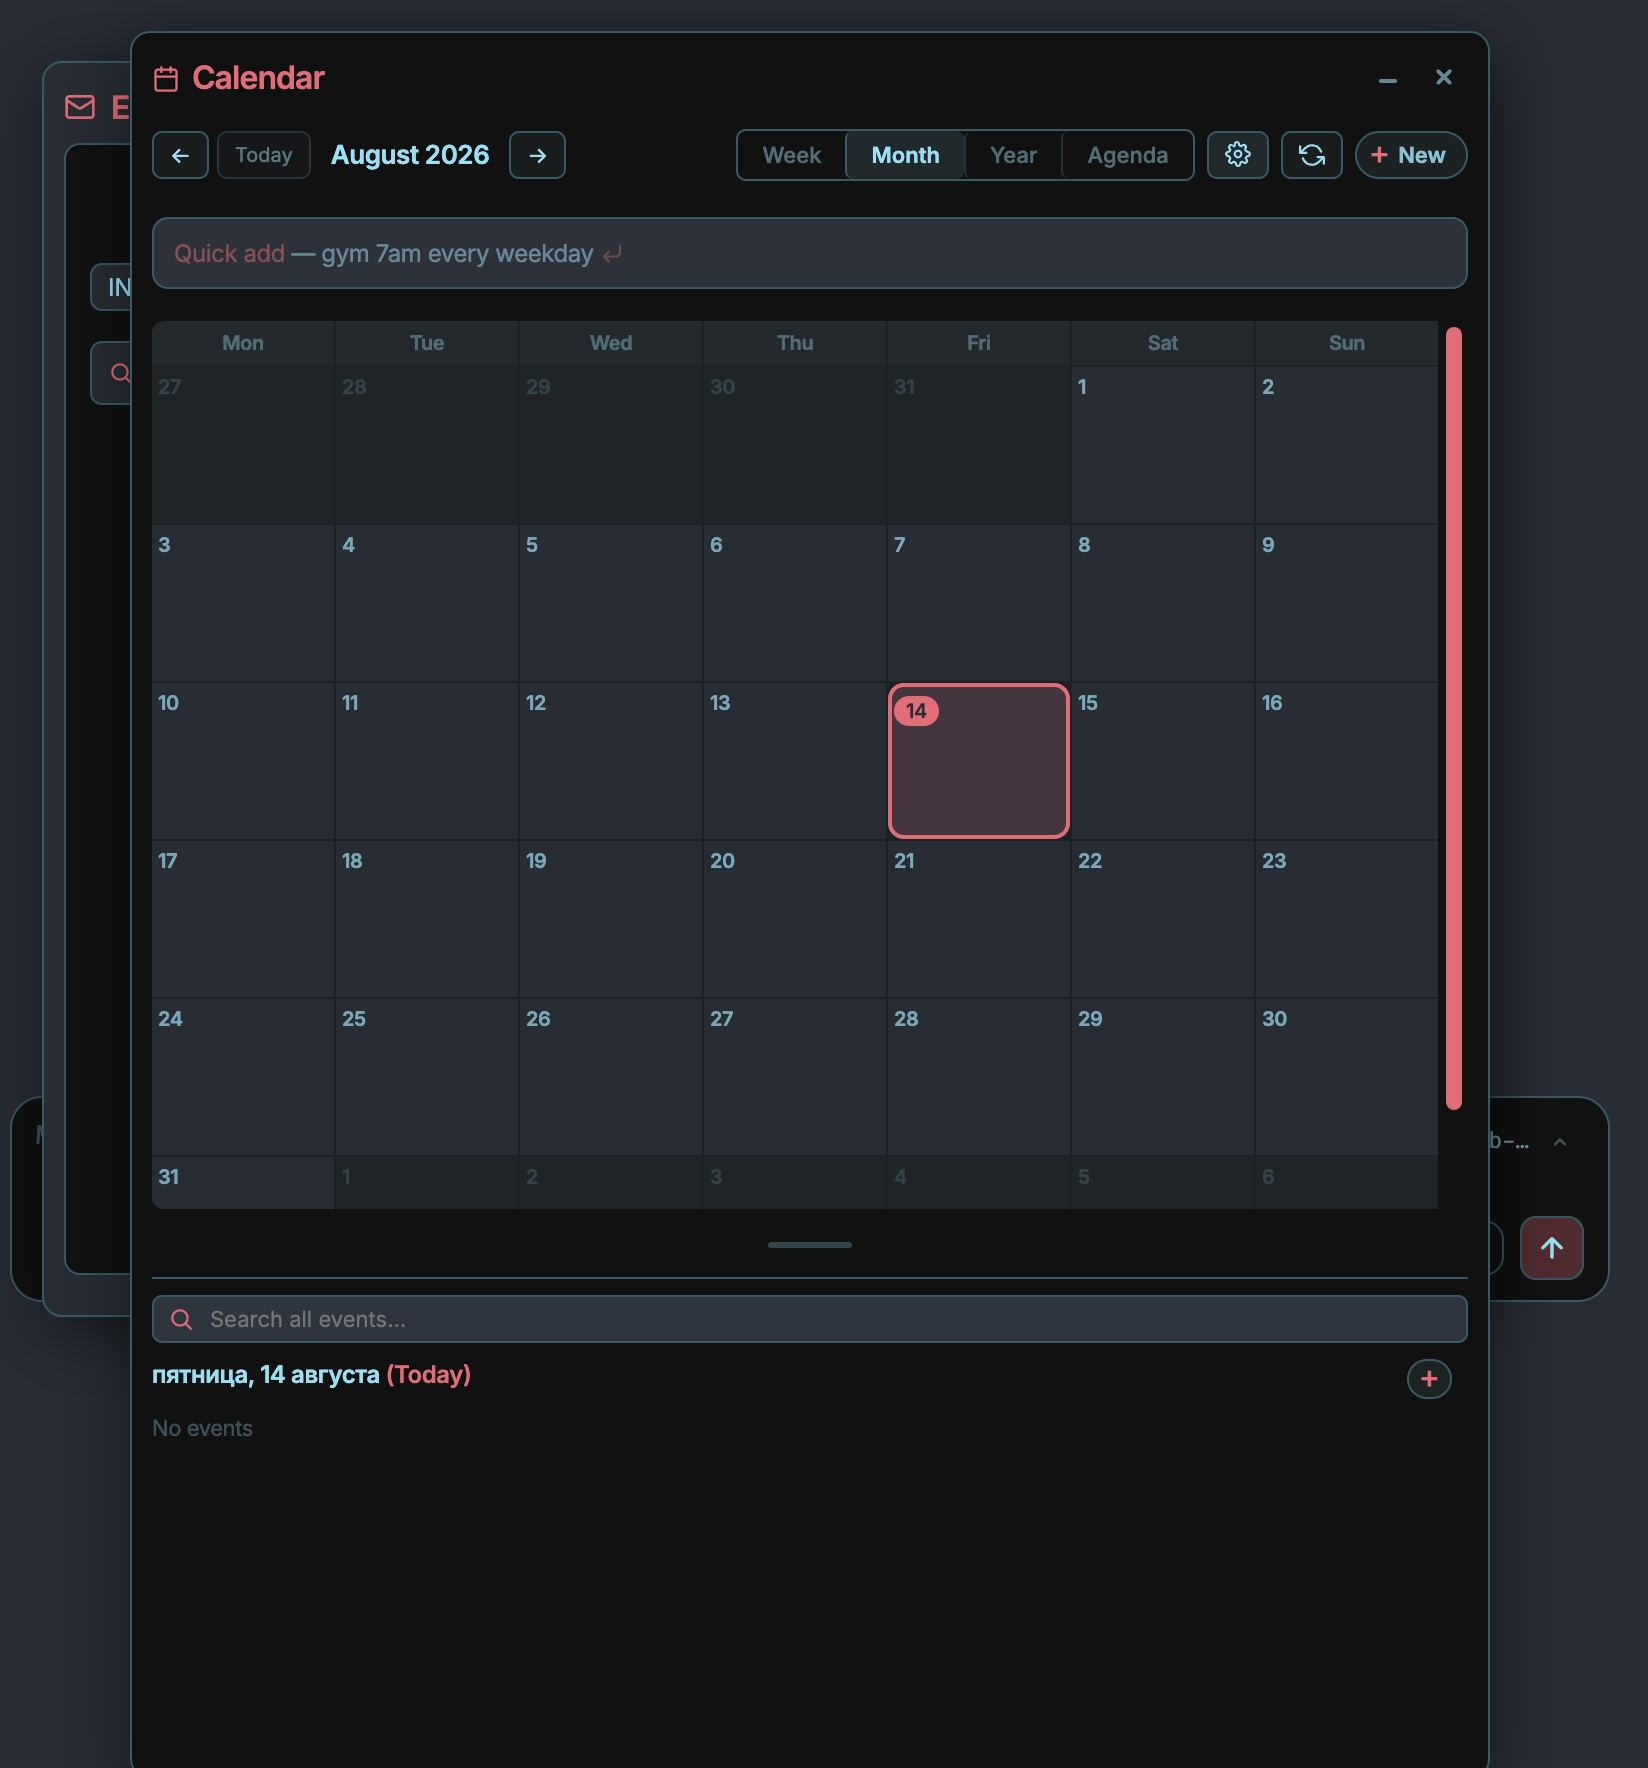Select August 1 in the grid
The height and width of the screenshot is (1768, 1648).
coord(1163,445)
